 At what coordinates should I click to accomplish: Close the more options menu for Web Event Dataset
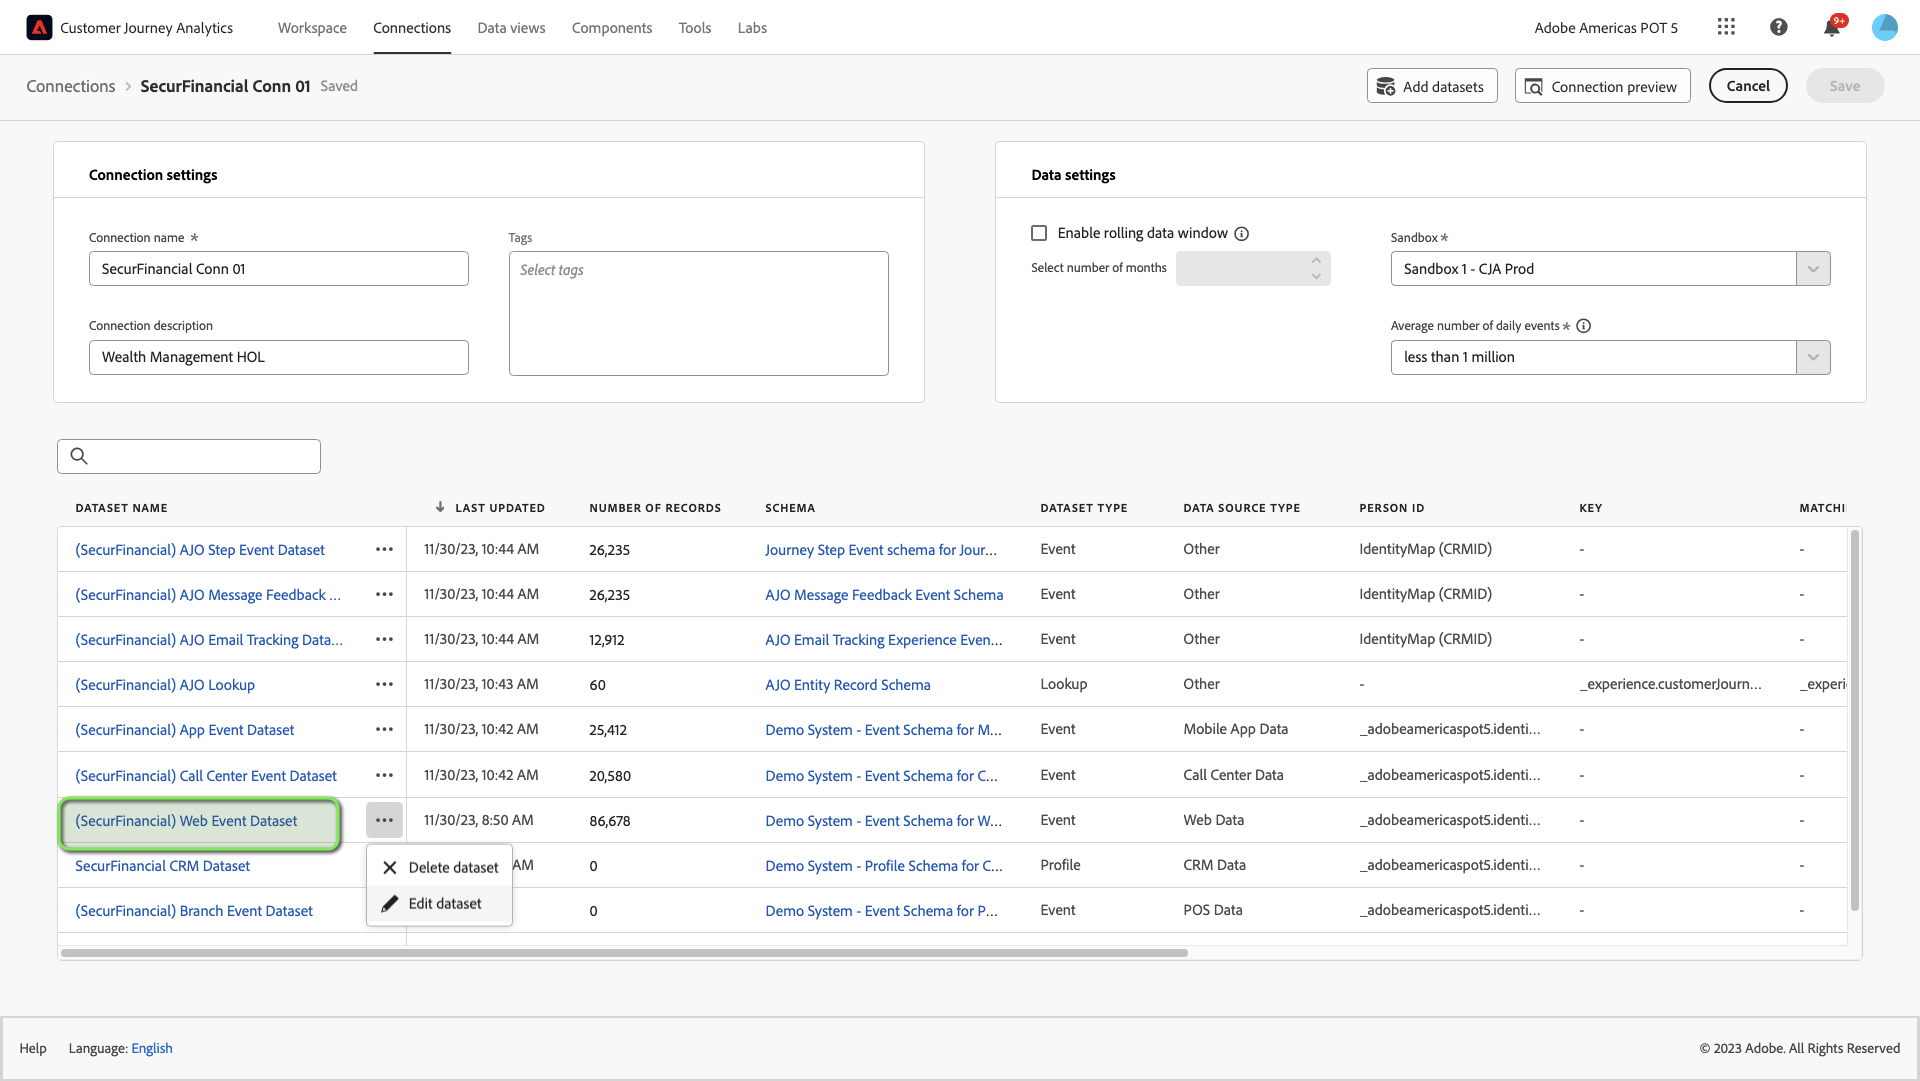[384, 821]
